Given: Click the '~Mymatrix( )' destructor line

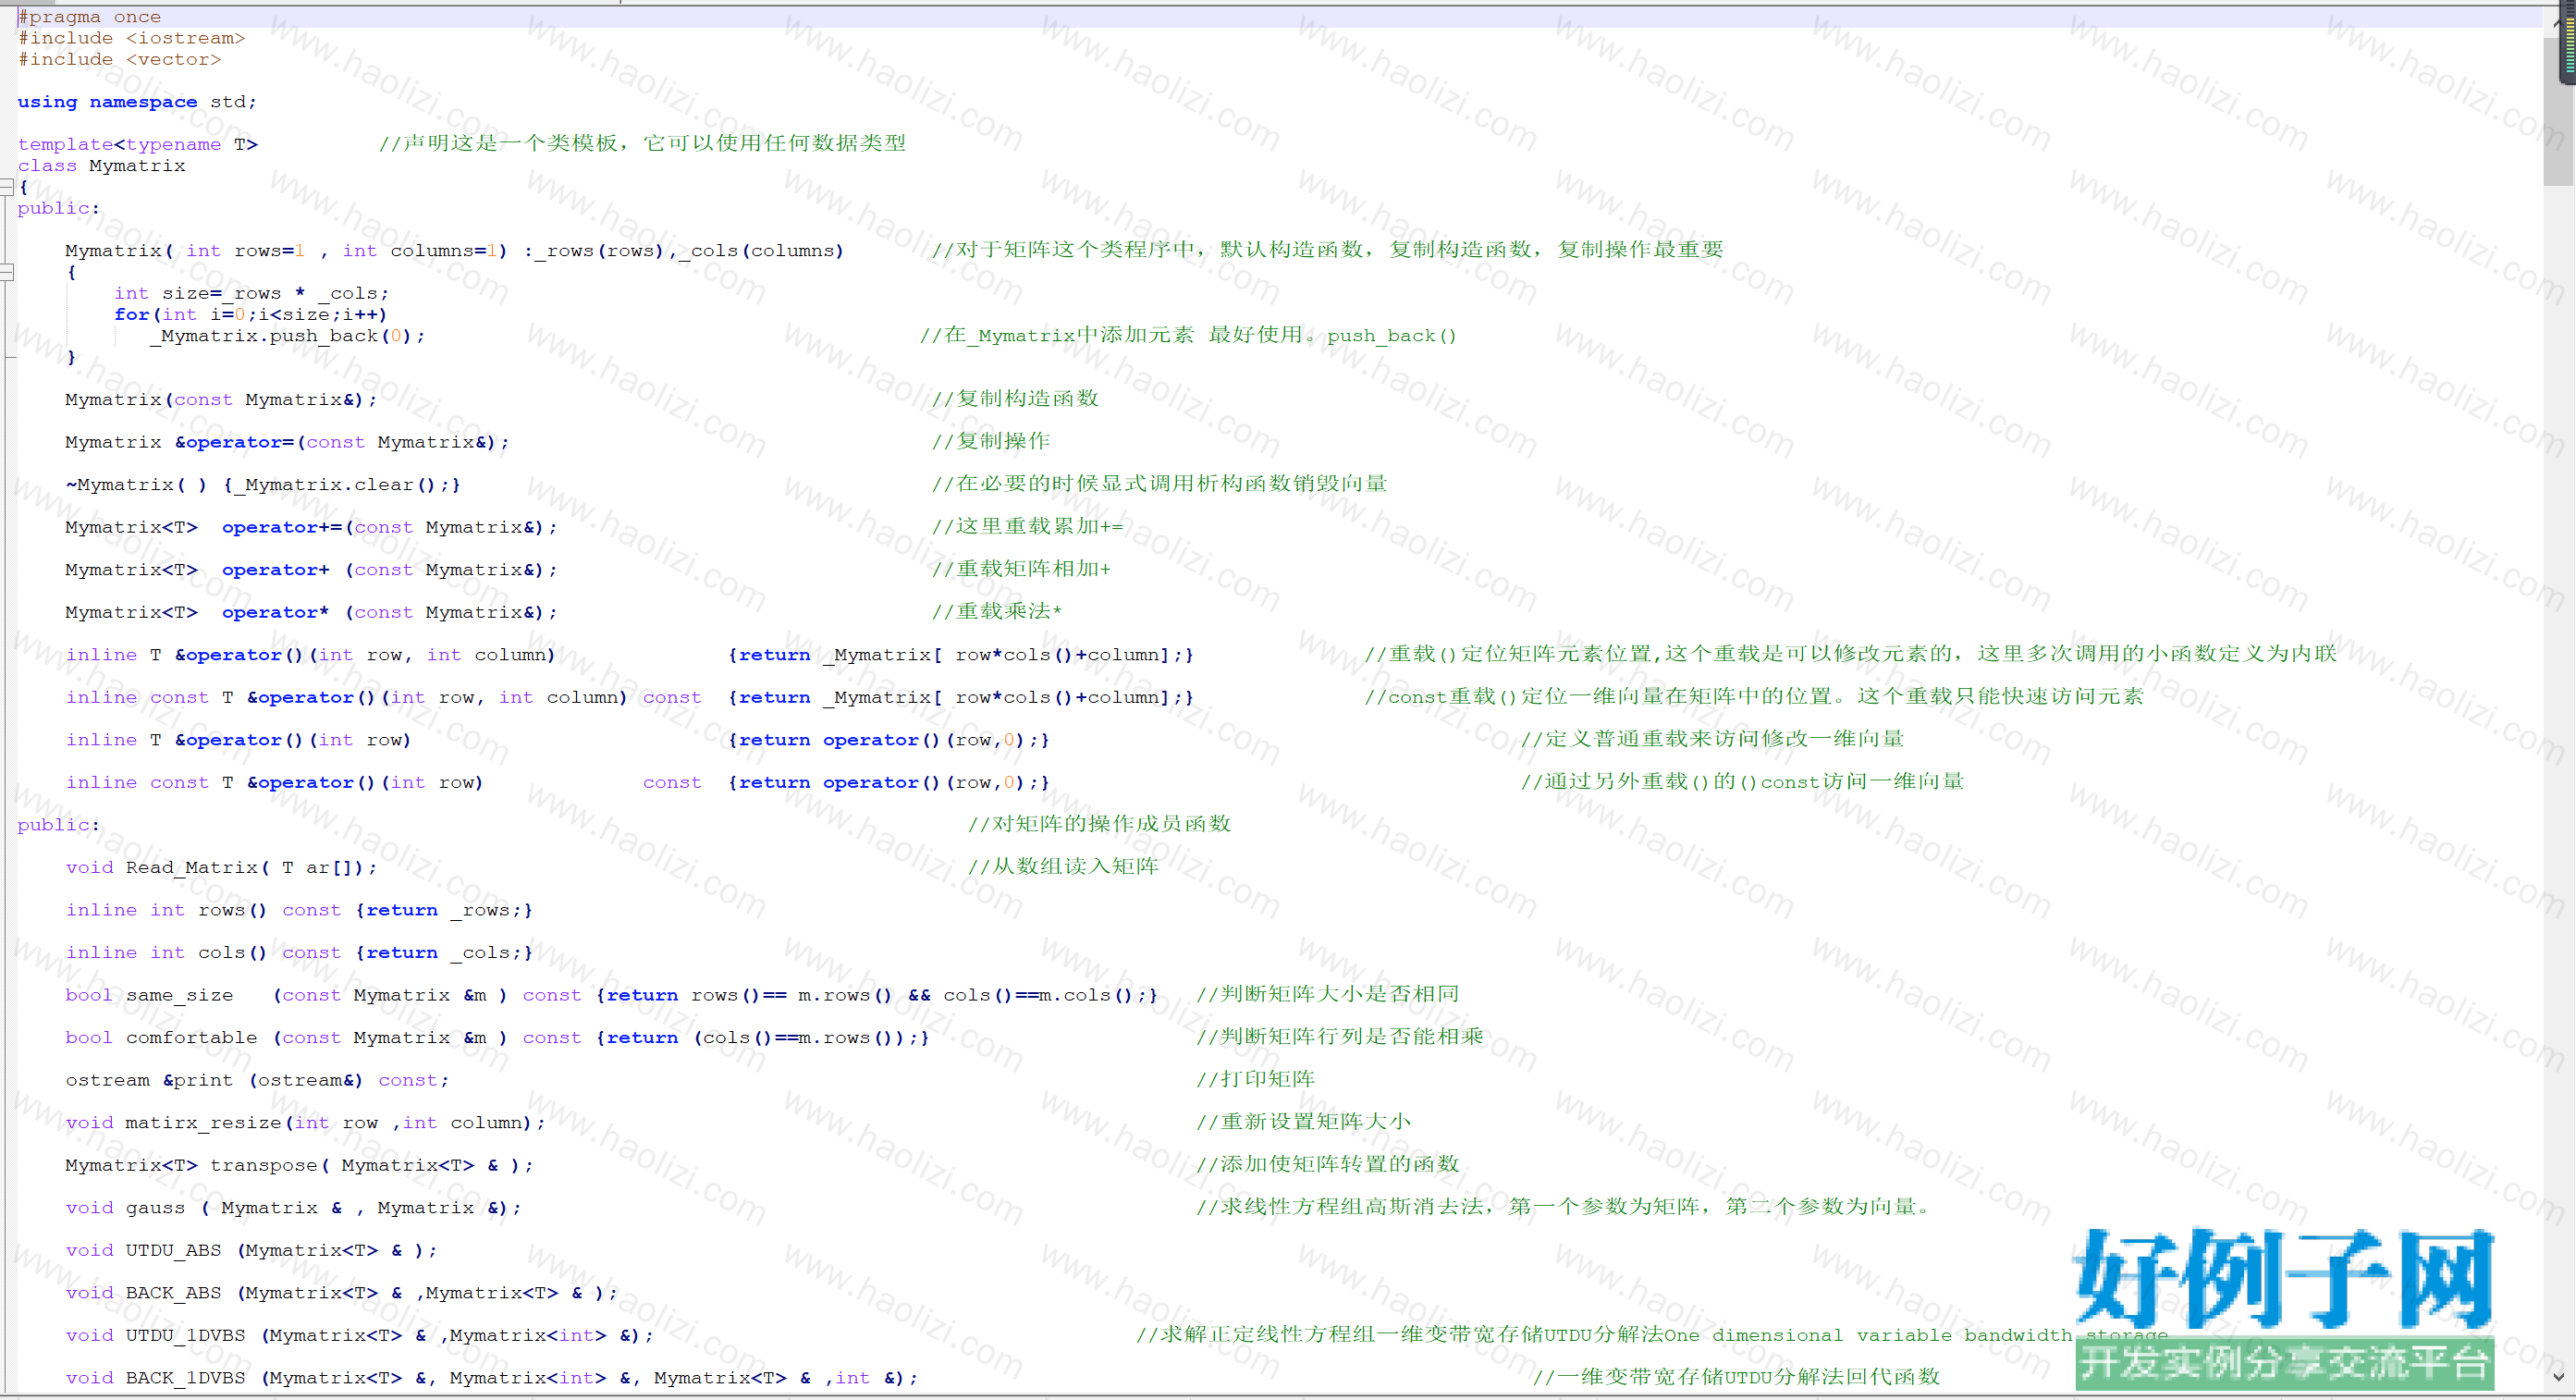Looking at the screenshot, I should pyautogui.click(x=263, y=485).
